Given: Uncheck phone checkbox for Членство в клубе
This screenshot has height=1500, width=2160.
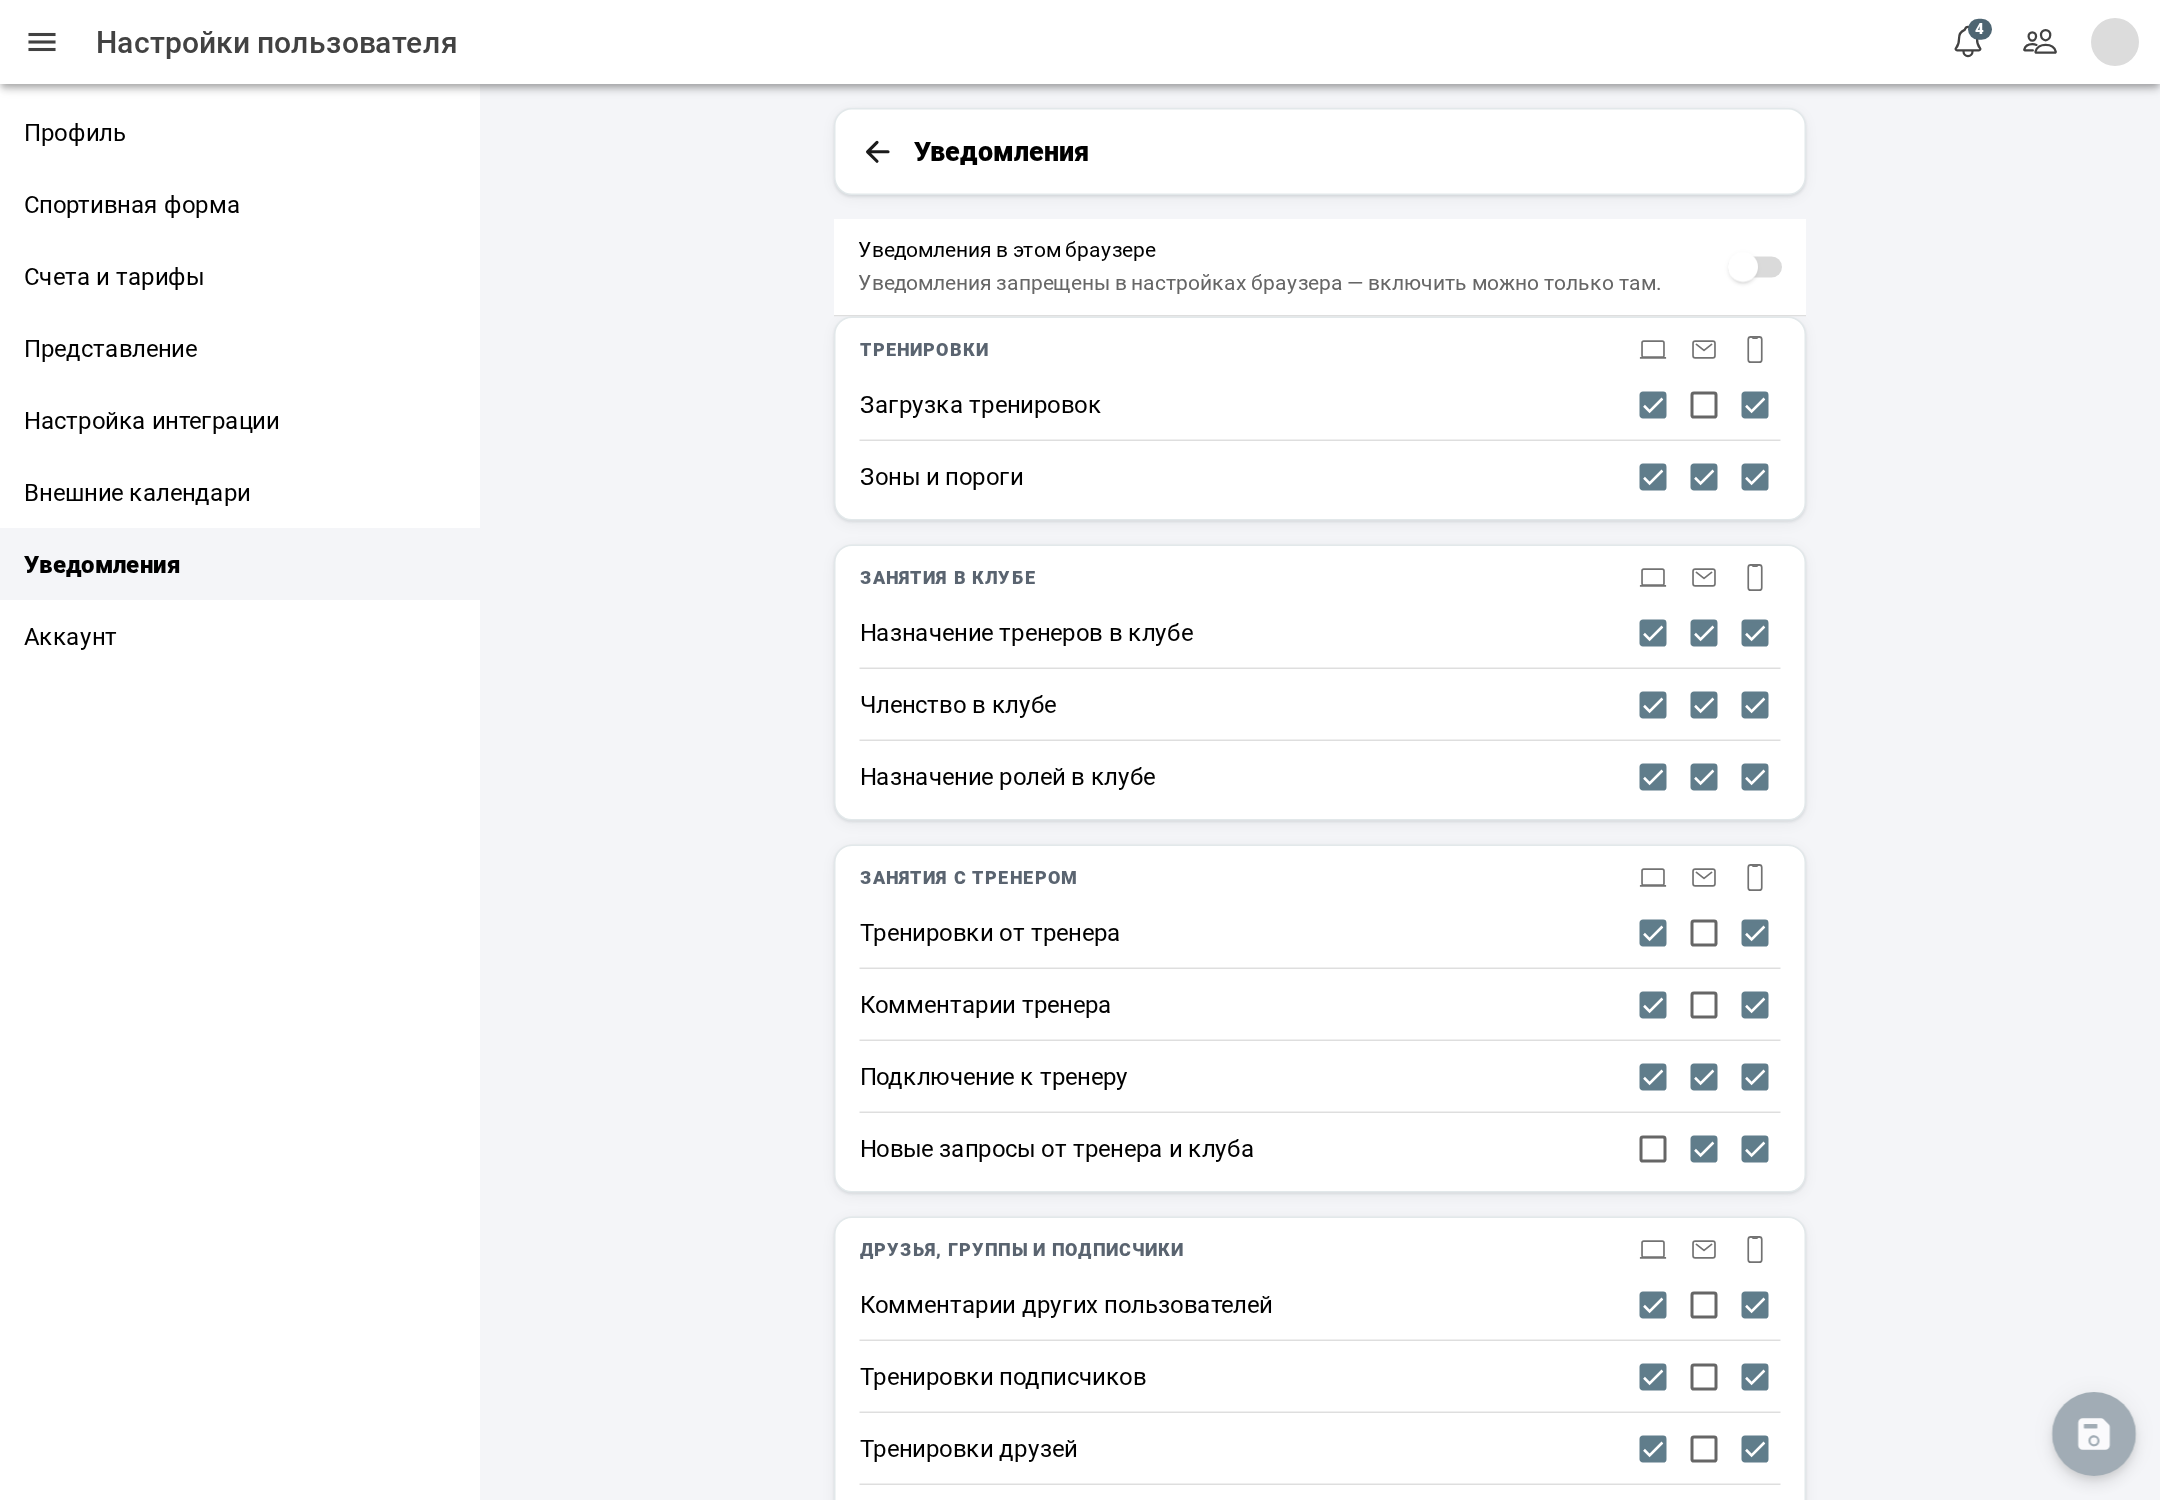Looking at the screenshot, I should pyautogui.click(x=1755, y=705).
